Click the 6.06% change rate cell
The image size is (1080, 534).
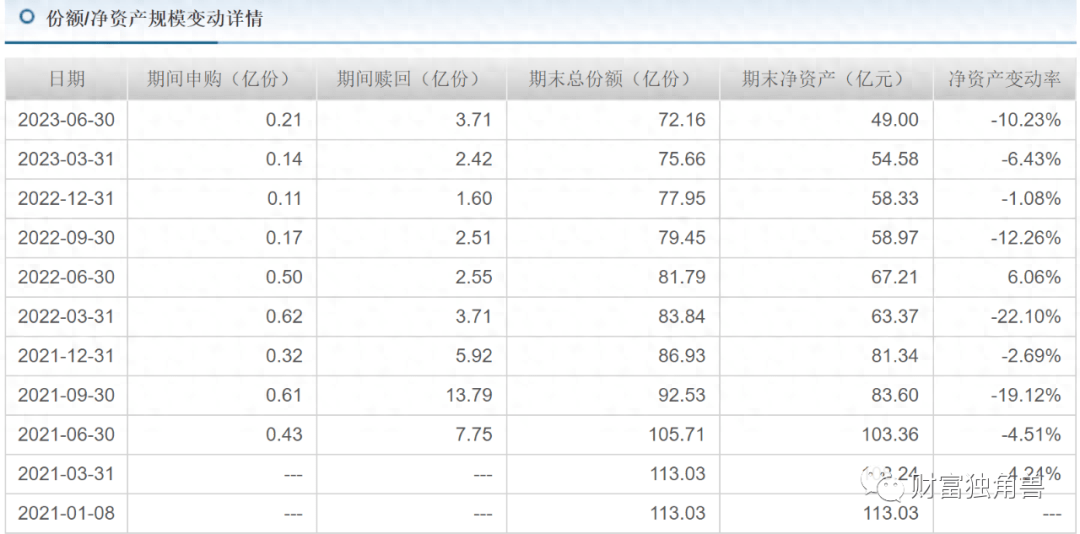(x=1034, y=277)
